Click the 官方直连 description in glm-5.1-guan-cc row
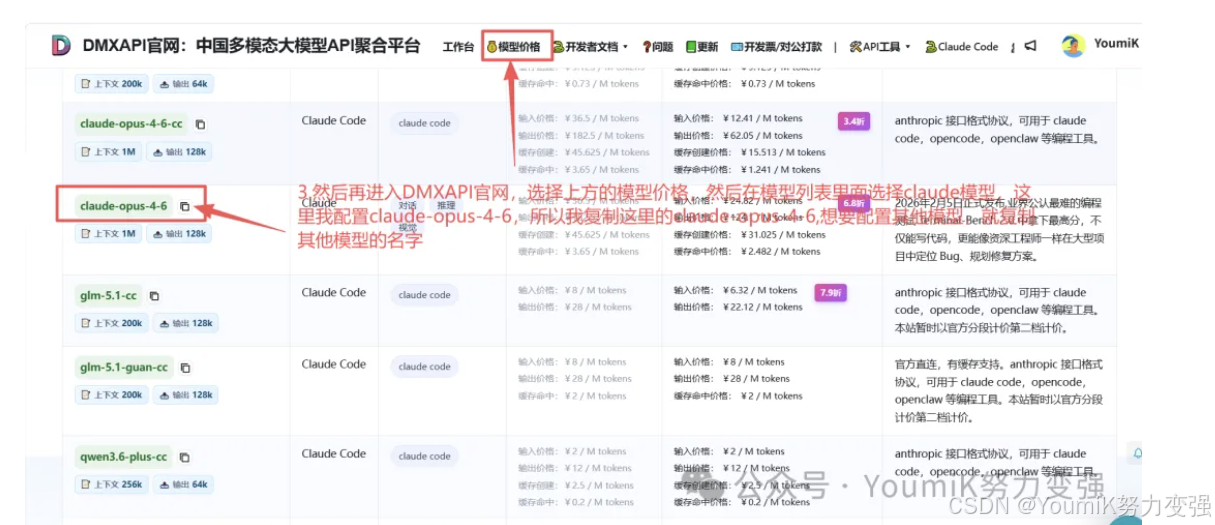Screen dimensions: 1215x525 click(999, 392)
